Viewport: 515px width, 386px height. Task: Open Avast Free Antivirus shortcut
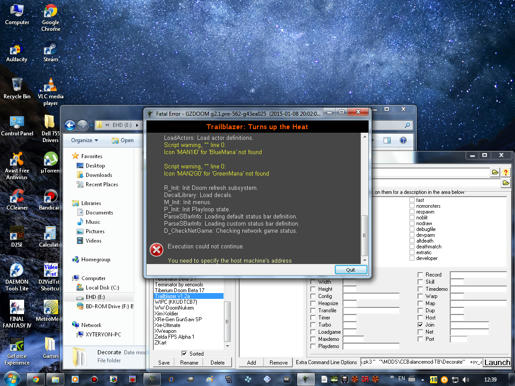pos(17,166)
